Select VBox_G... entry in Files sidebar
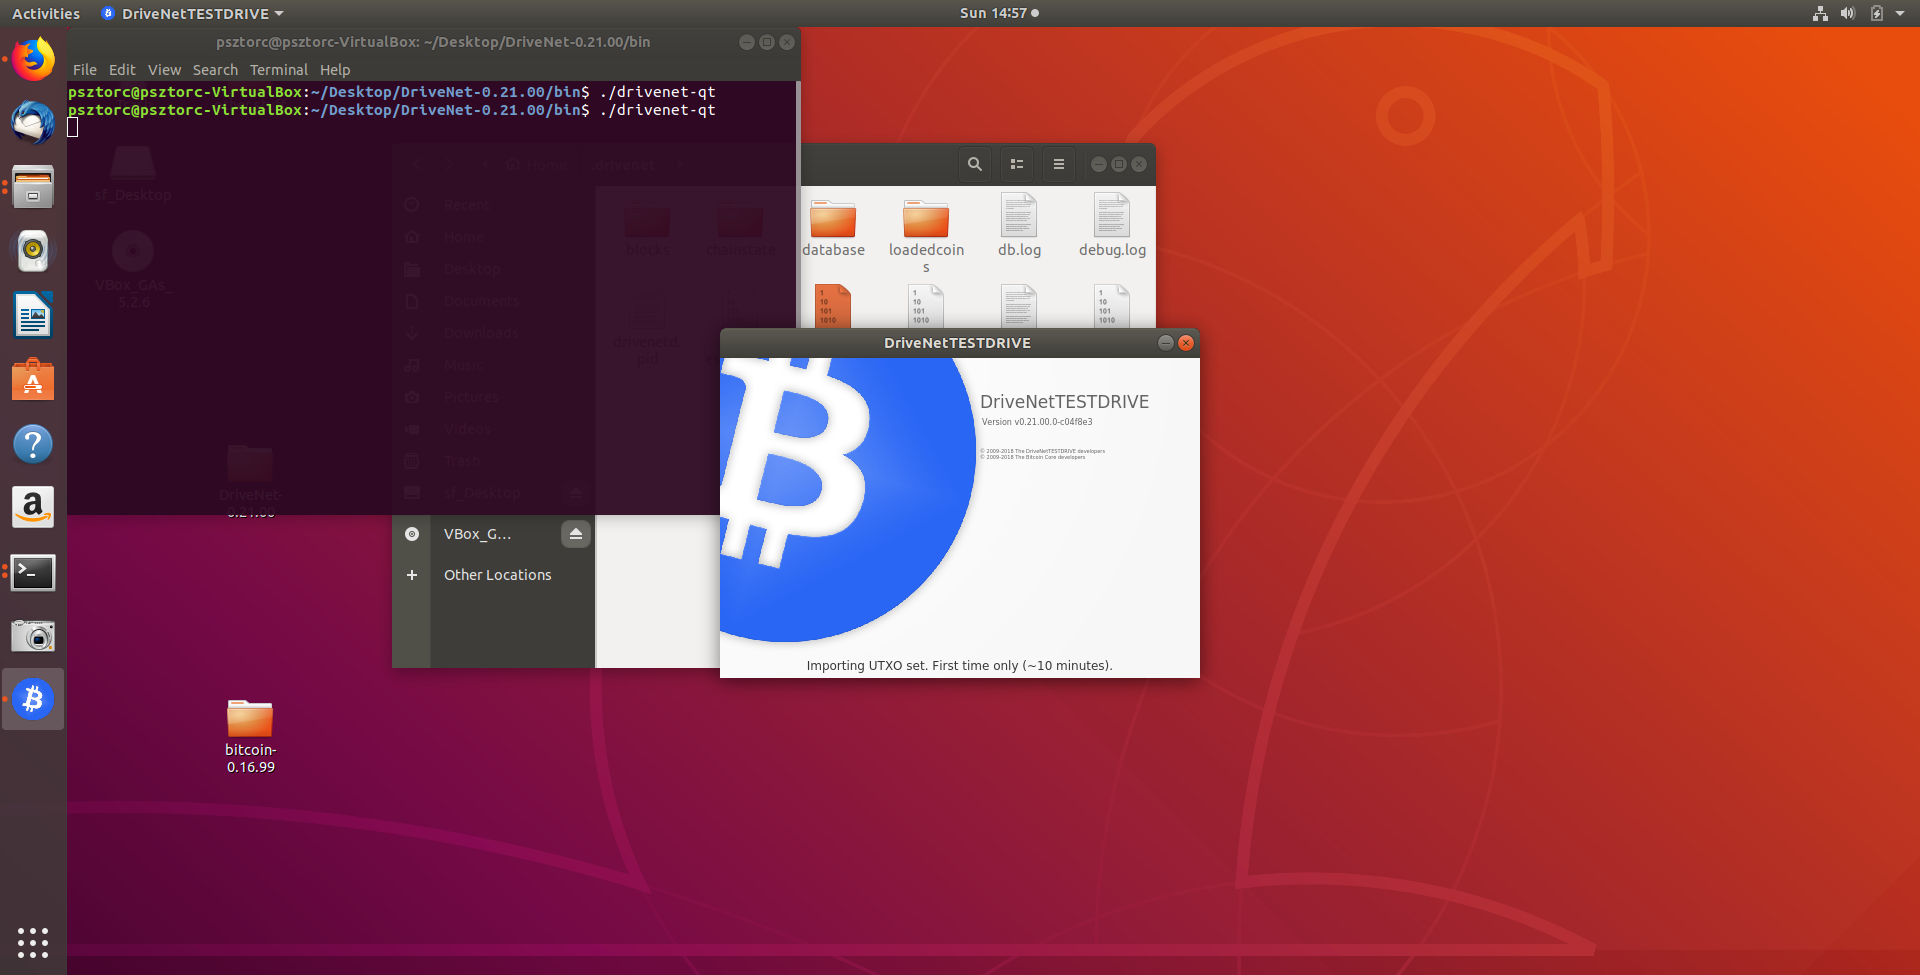The image size is (1920, 975). [x=477, y=534]
